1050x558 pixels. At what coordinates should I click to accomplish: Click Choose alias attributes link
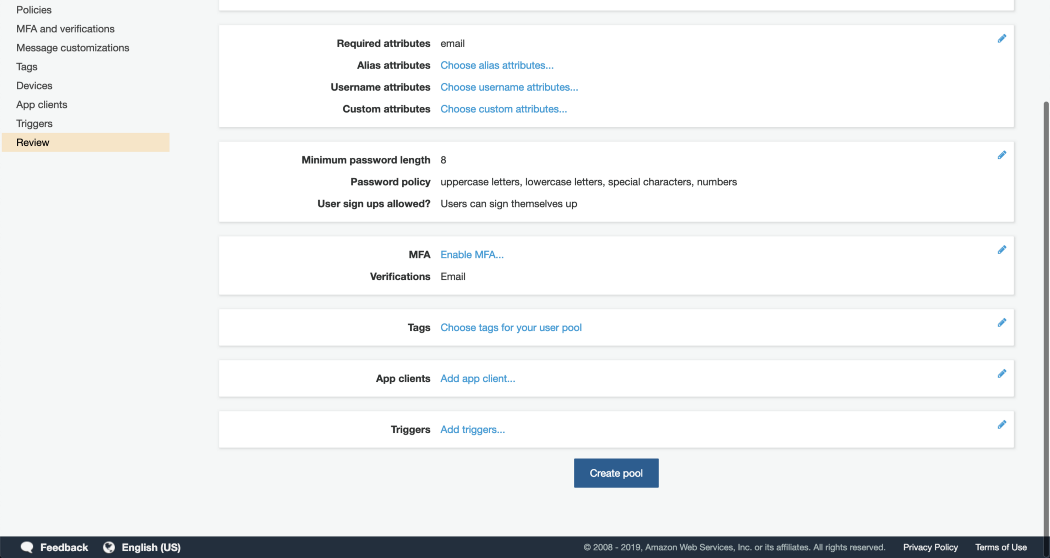point(497,65)
